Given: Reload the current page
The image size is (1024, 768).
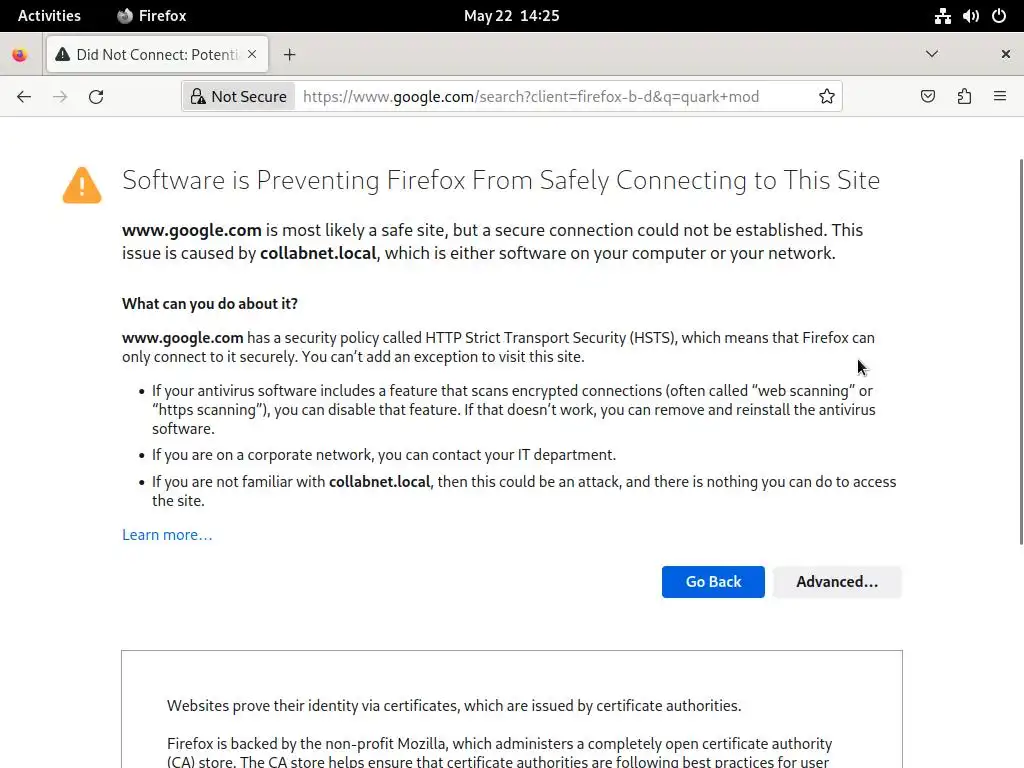Looking at the screenshot, I should pyautogui.click(x=96, y=97).
